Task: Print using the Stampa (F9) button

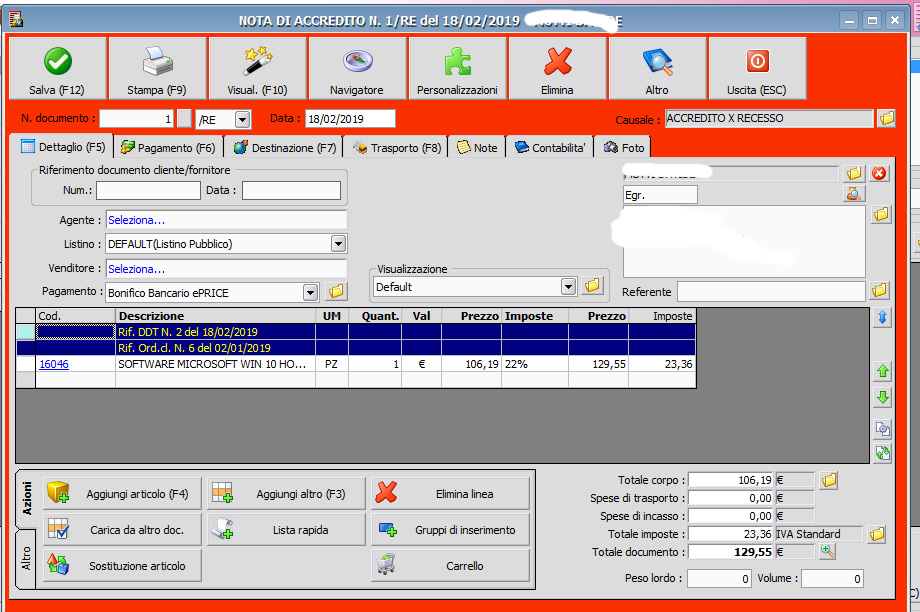Action: (157, 68)
